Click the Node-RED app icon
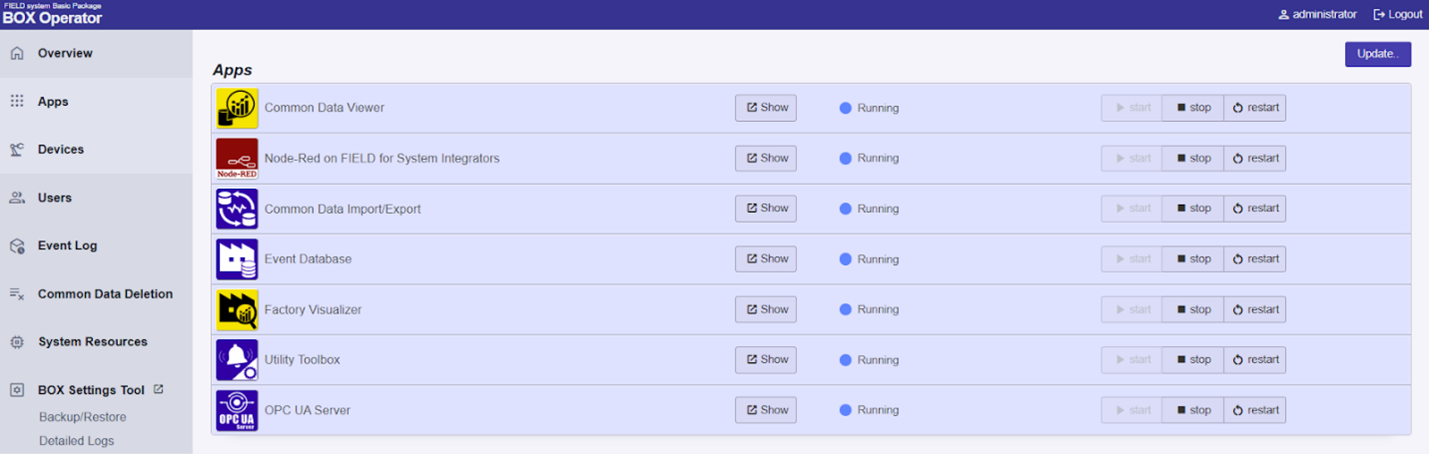This screenshot has width=1429, height=454. tap(237, 158)
